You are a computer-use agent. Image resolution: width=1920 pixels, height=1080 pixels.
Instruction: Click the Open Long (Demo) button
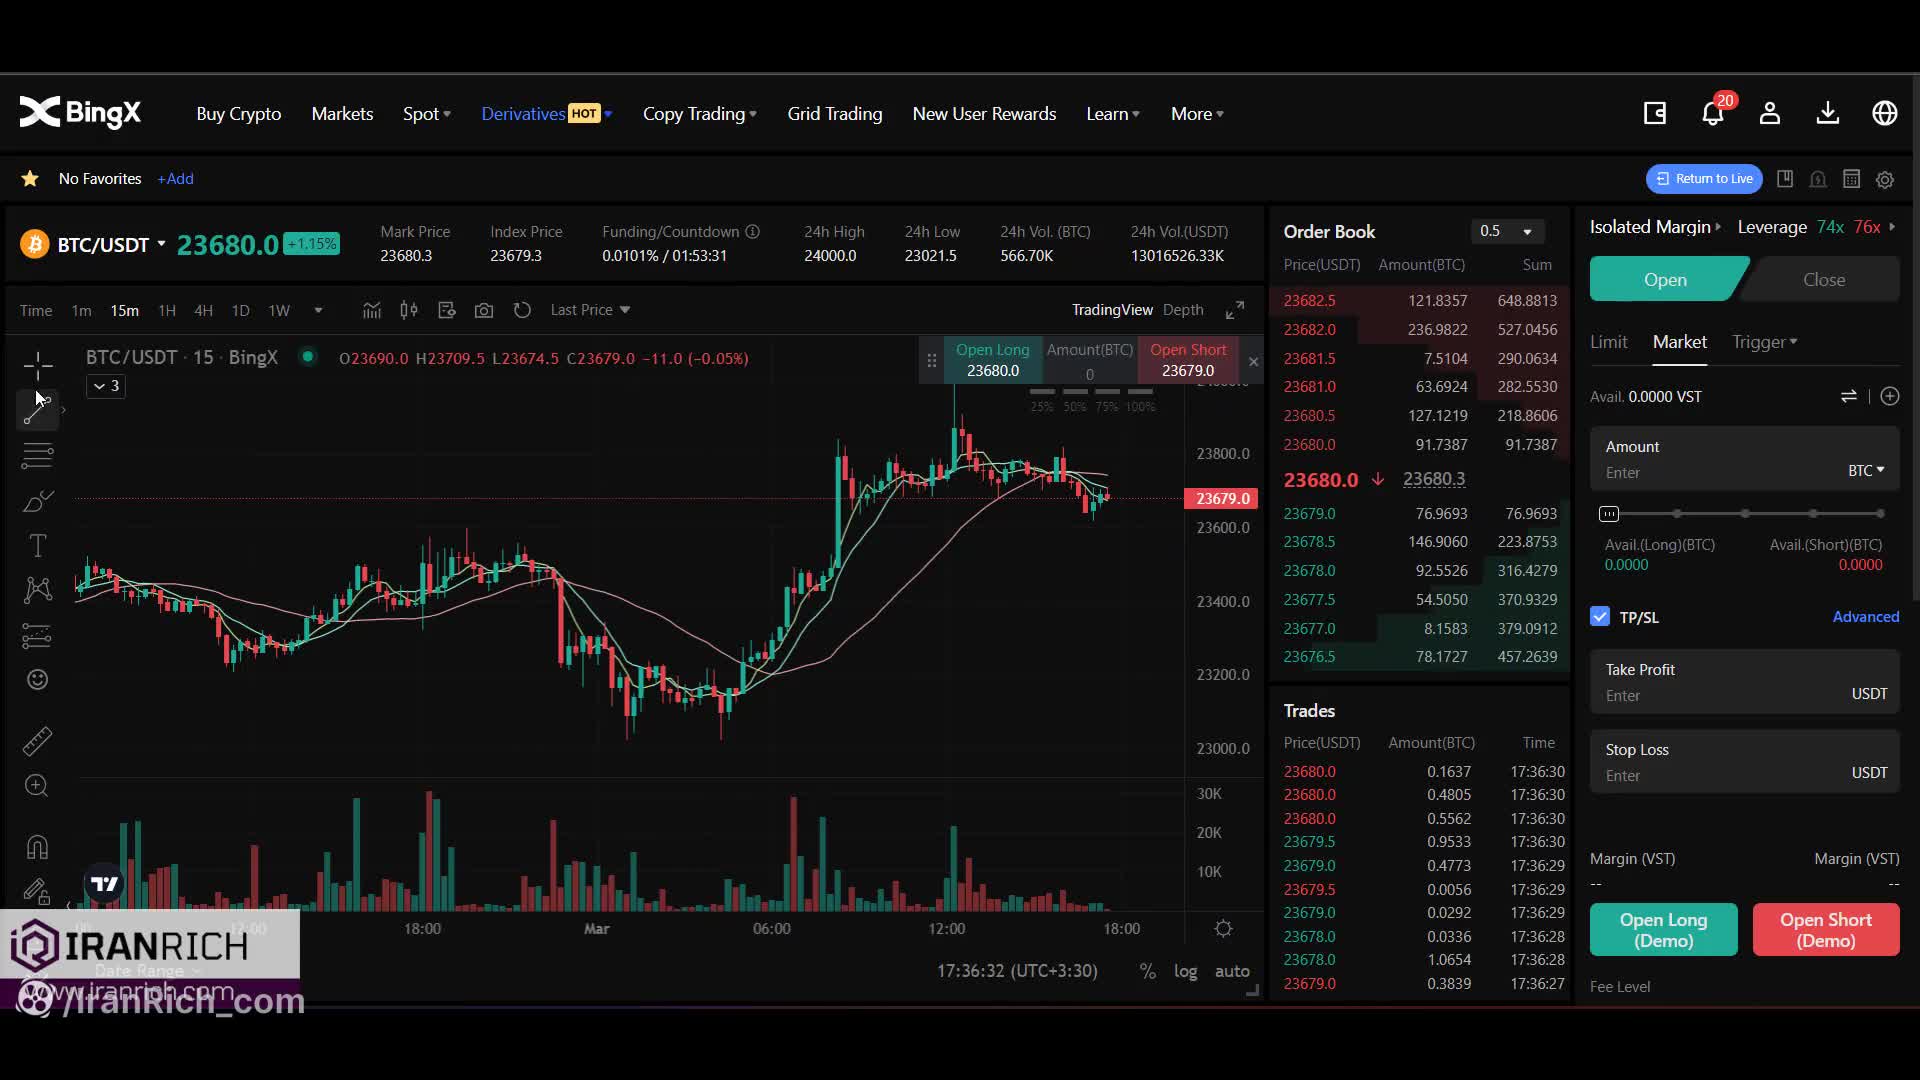1663,930
